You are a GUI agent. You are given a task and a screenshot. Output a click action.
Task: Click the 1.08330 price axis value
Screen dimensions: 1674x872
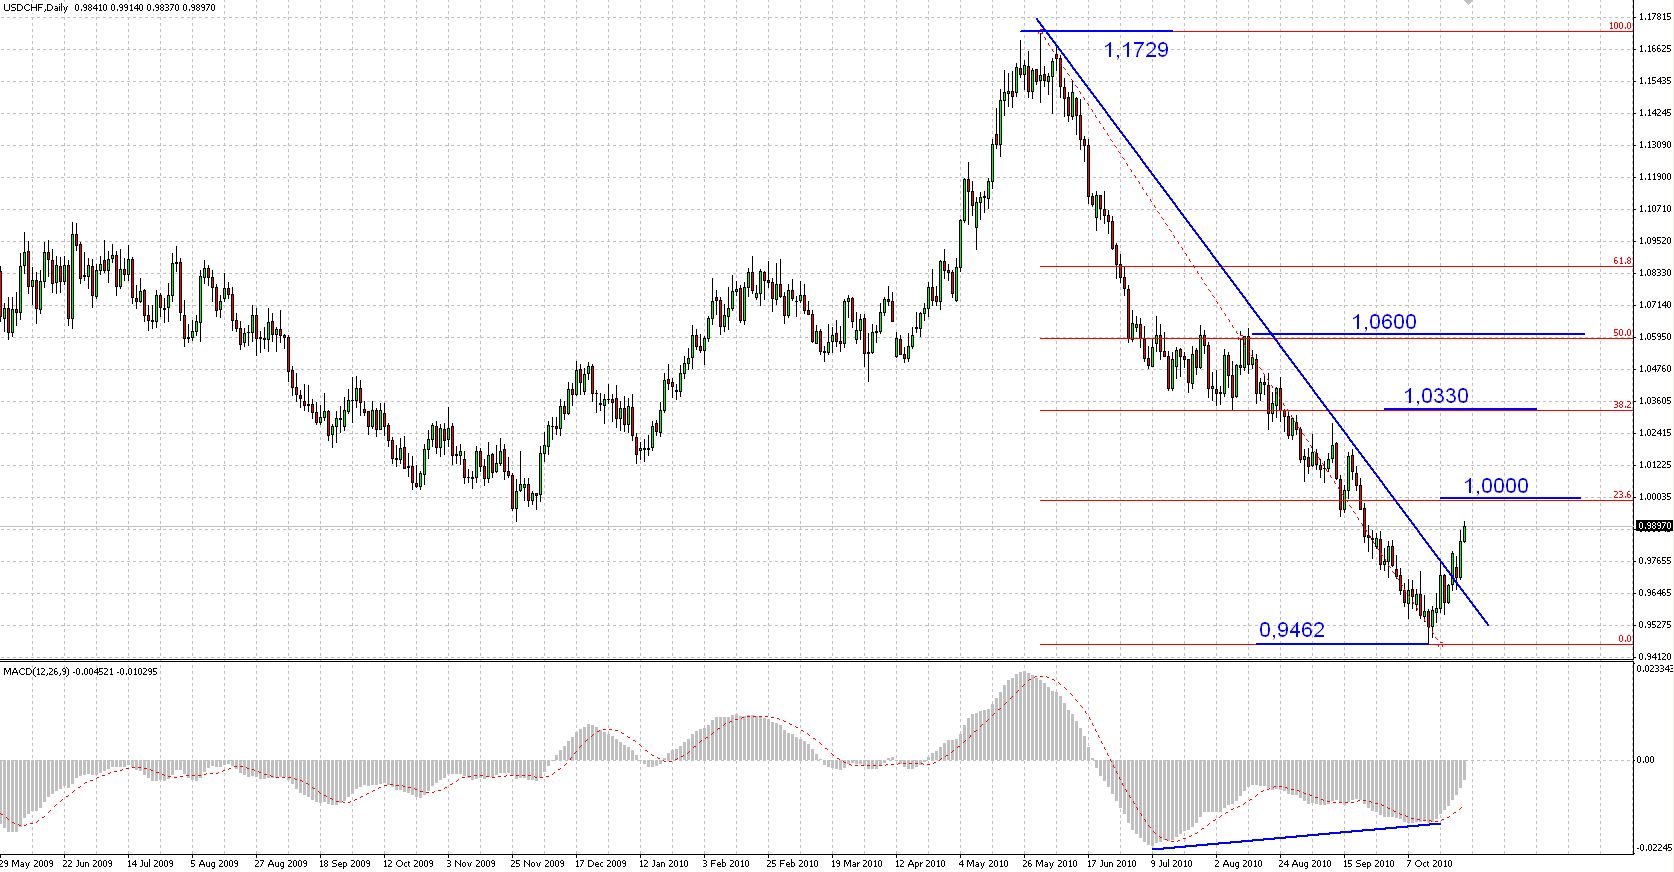point(1655,272)
